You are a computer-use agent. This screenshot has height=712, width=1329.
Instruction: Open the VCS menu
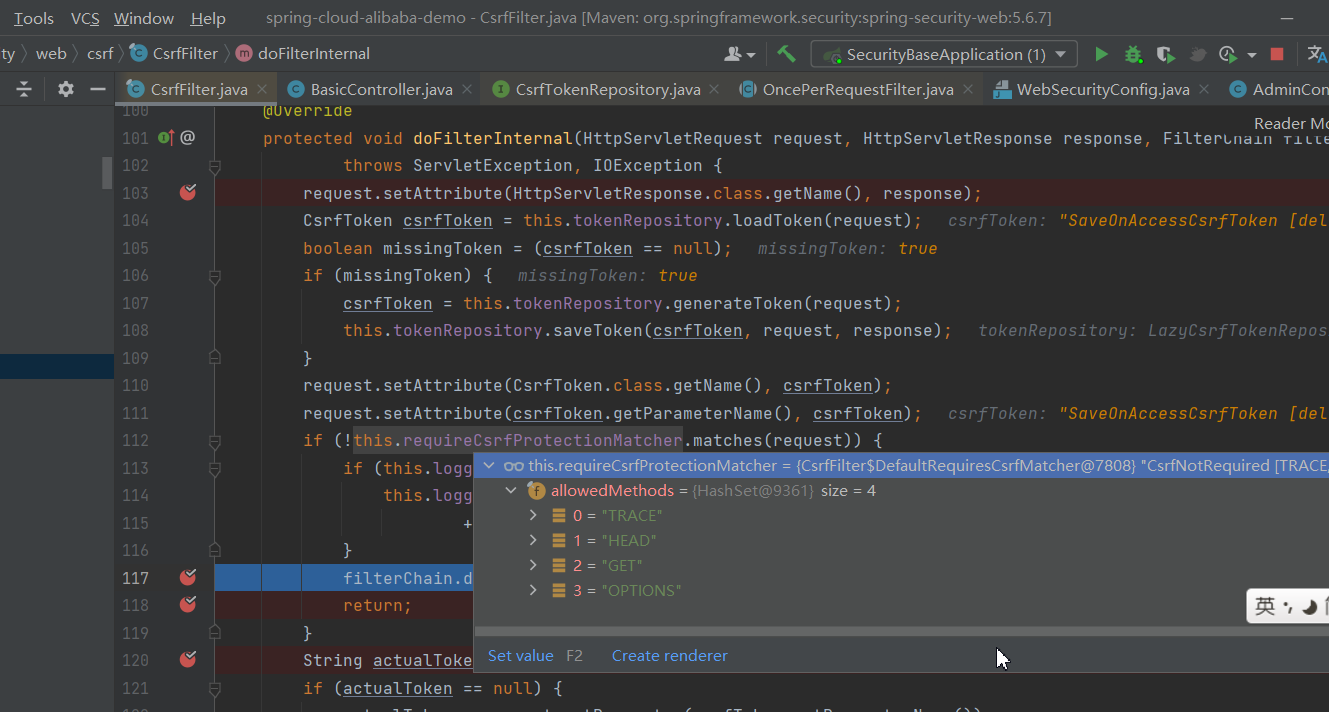84,18
